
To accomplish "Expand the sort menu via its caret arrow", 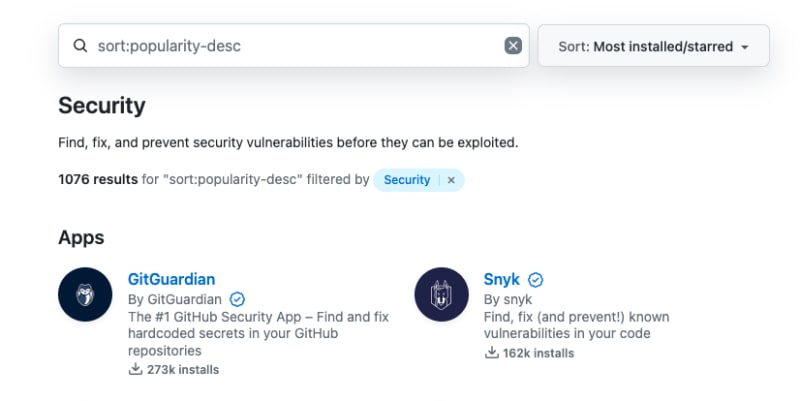I will click(x=745, y=47).
